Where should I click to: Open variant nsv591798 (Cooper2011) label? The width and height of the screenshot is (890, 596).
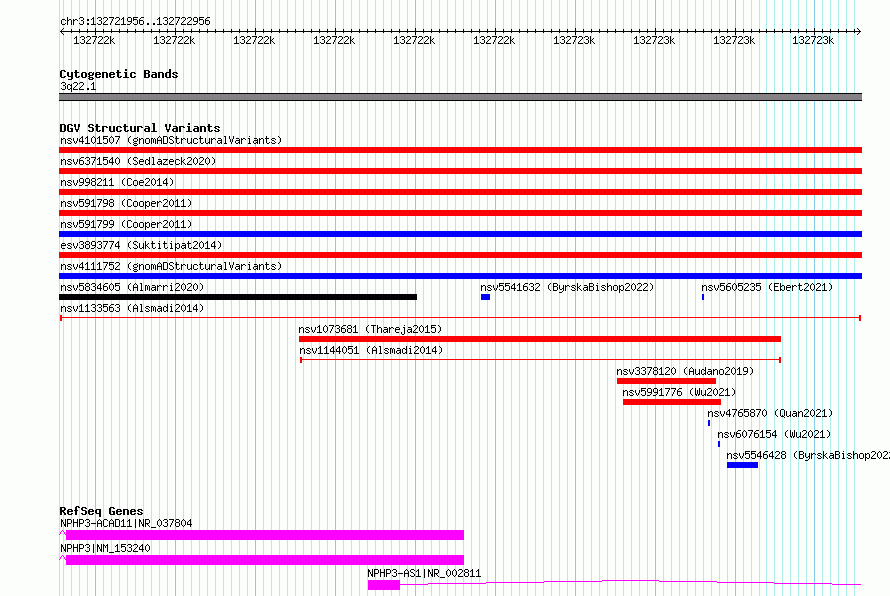pos(126,203)
